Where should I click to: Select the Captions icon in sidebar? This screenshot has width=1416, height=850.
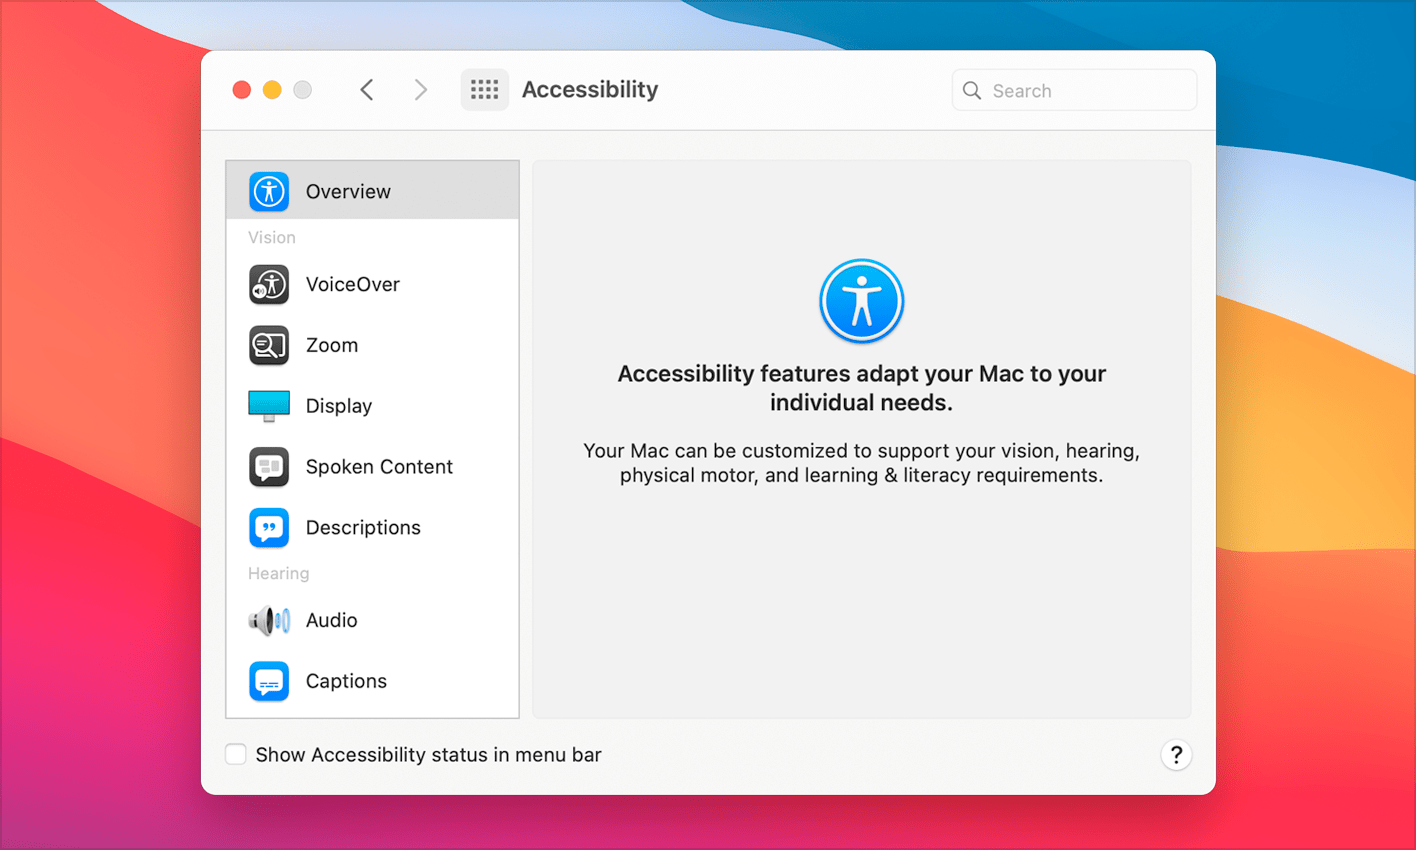(x=269, y=682)
